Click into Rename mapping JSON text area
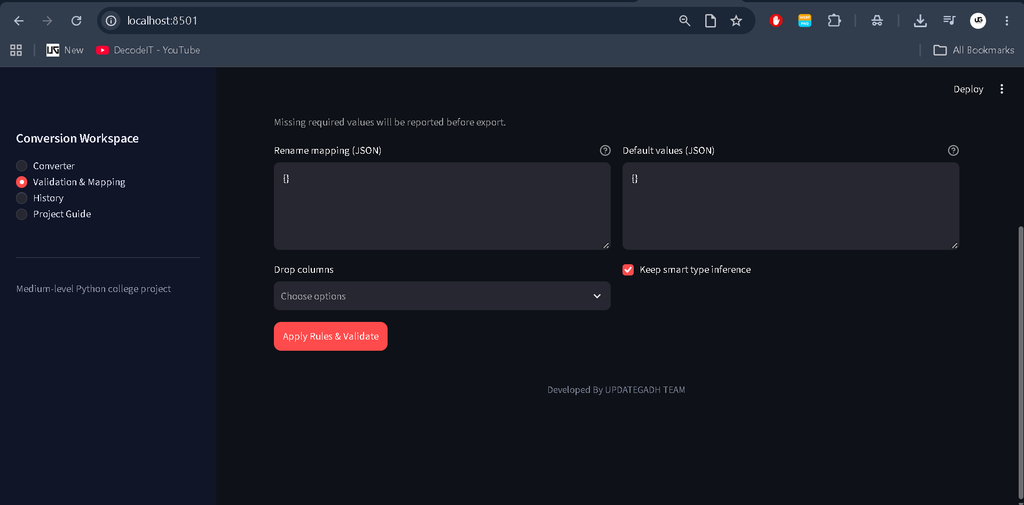 pos(442,206)
